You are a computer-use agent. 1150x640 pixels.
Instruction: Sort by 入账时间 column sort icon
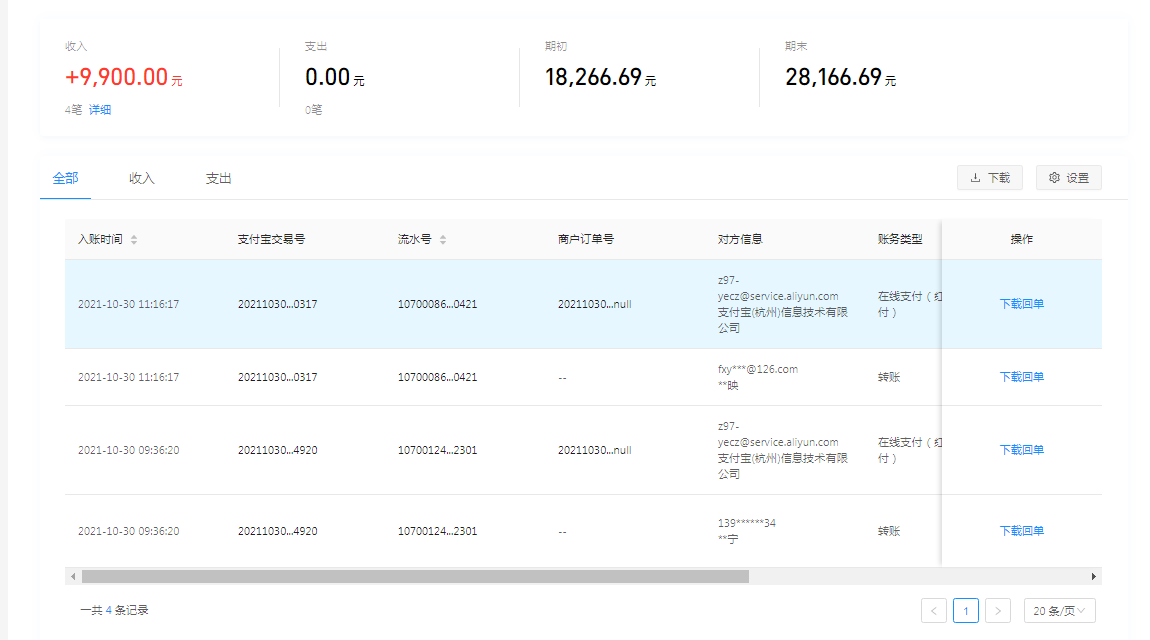(134, 240)
